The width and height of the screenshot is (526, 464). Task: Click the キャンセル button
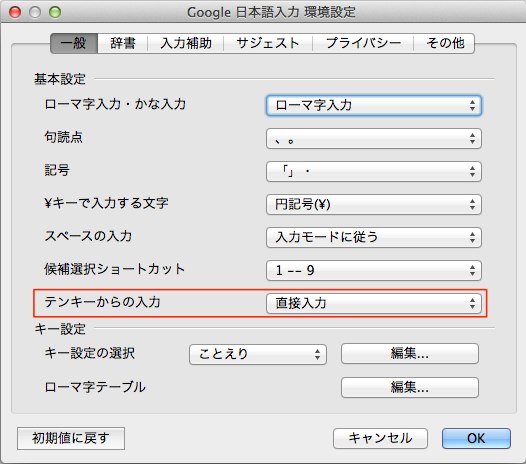point(380,438)
